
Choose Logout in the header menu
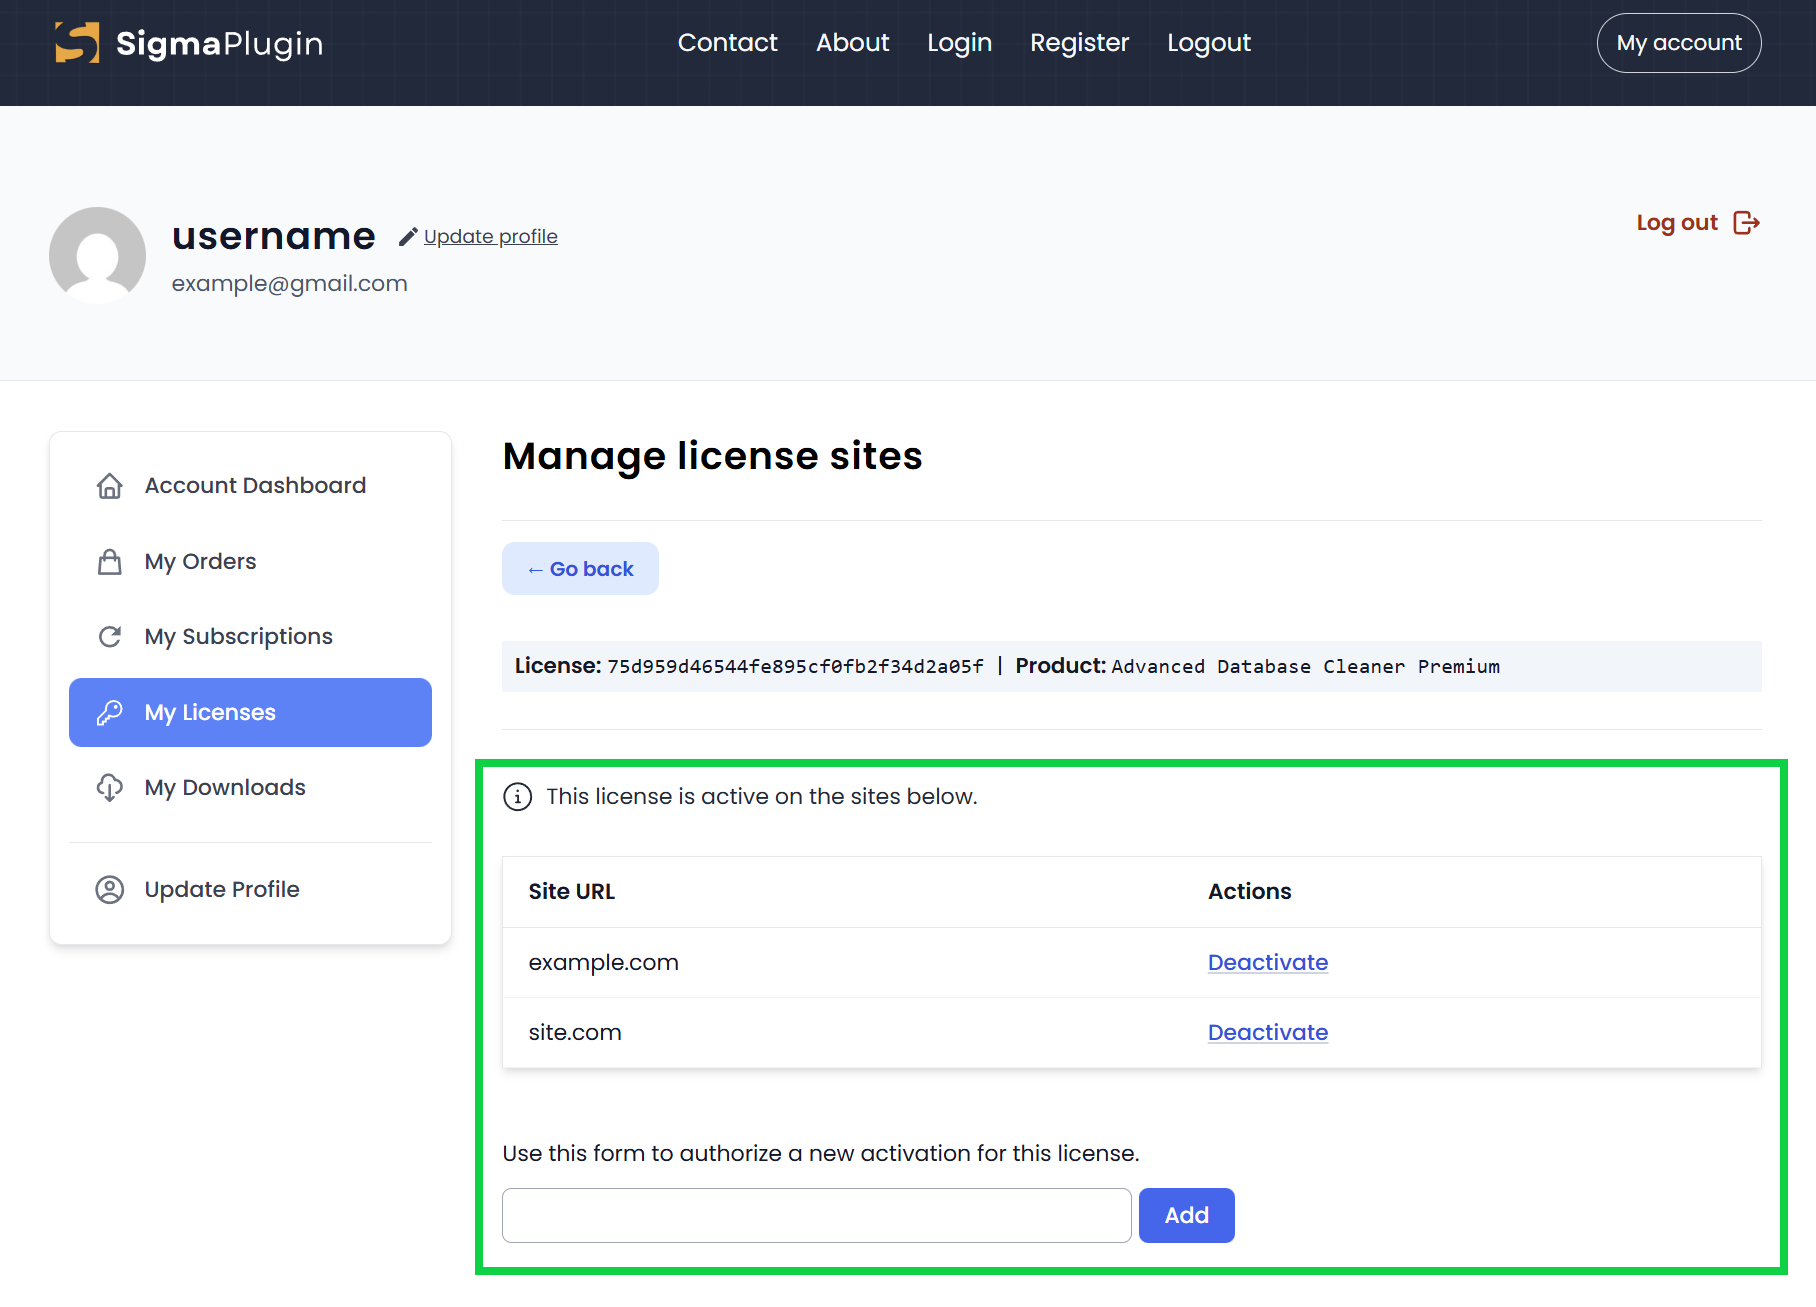pos(1209,43)
